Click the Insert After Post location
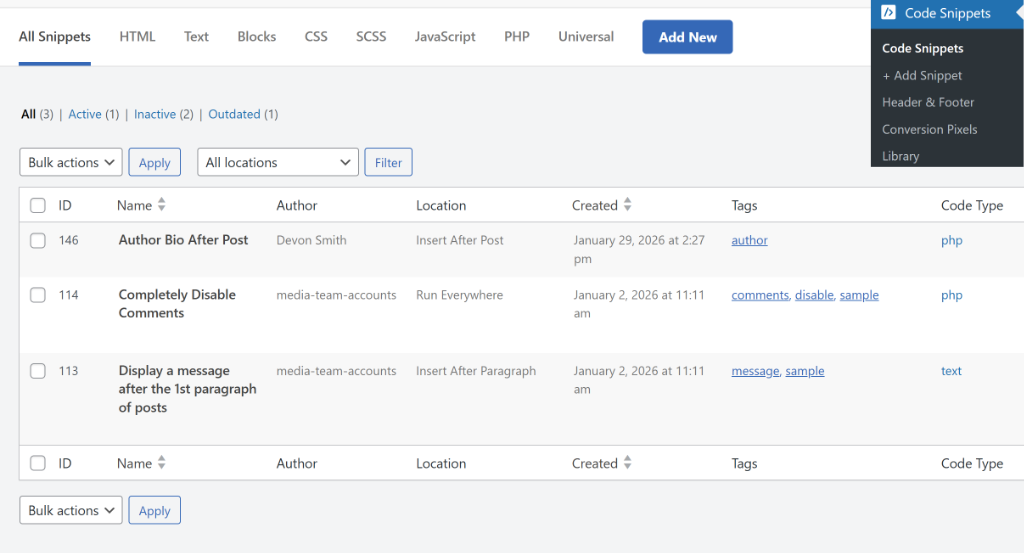Viewport: 1024px width, 553px height. 460,240
